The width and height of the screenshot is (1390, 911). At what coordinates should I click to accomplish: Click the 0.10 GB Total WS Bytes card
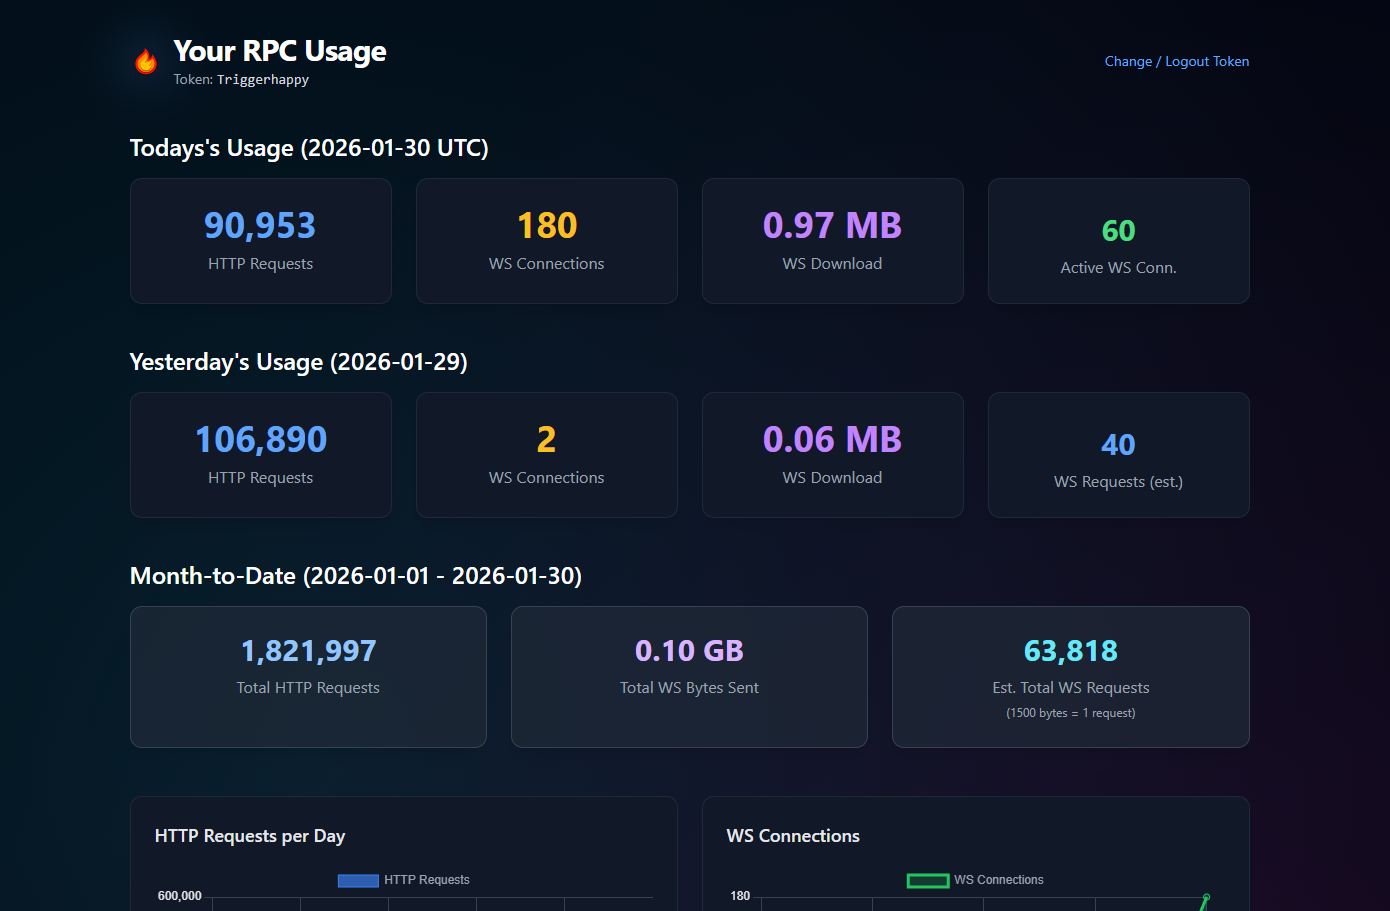click(689, 677)
